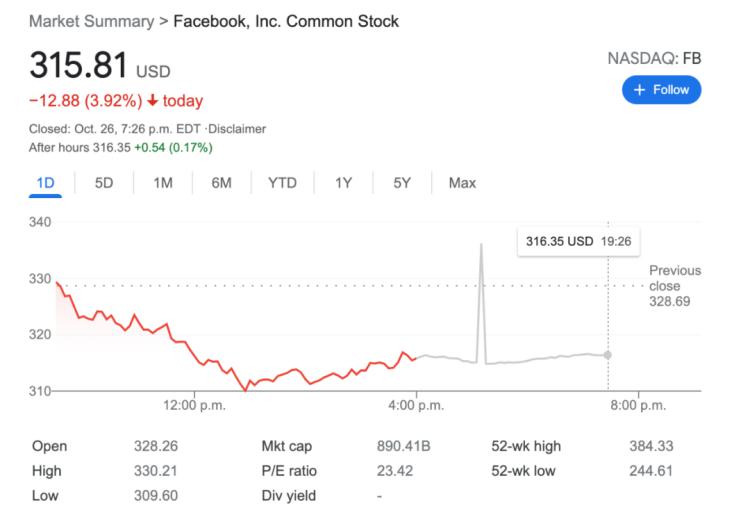Switch to the 1M chart range
The height and width of the screenshot is (524, 750).
[x=163, y=183]
